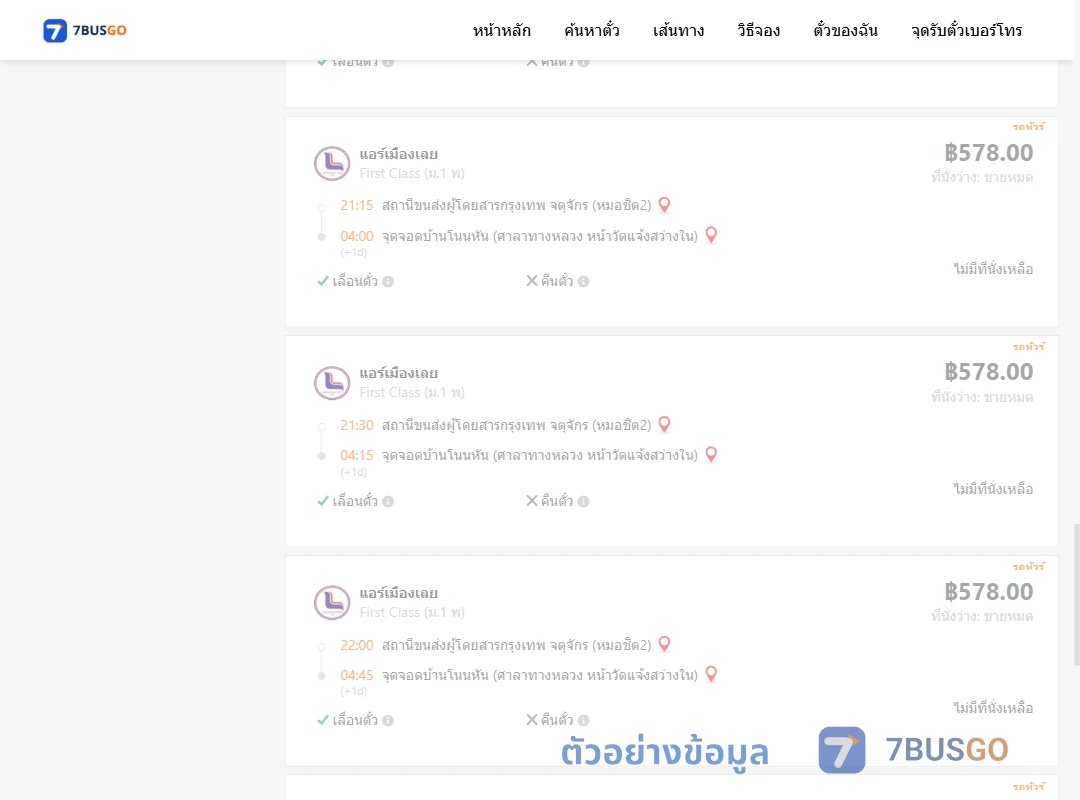The width and height of the screenshot is (1080, 800).
Task: Click First Class (ม.1 พ) on 21:30 card
Action: [412, 392]
